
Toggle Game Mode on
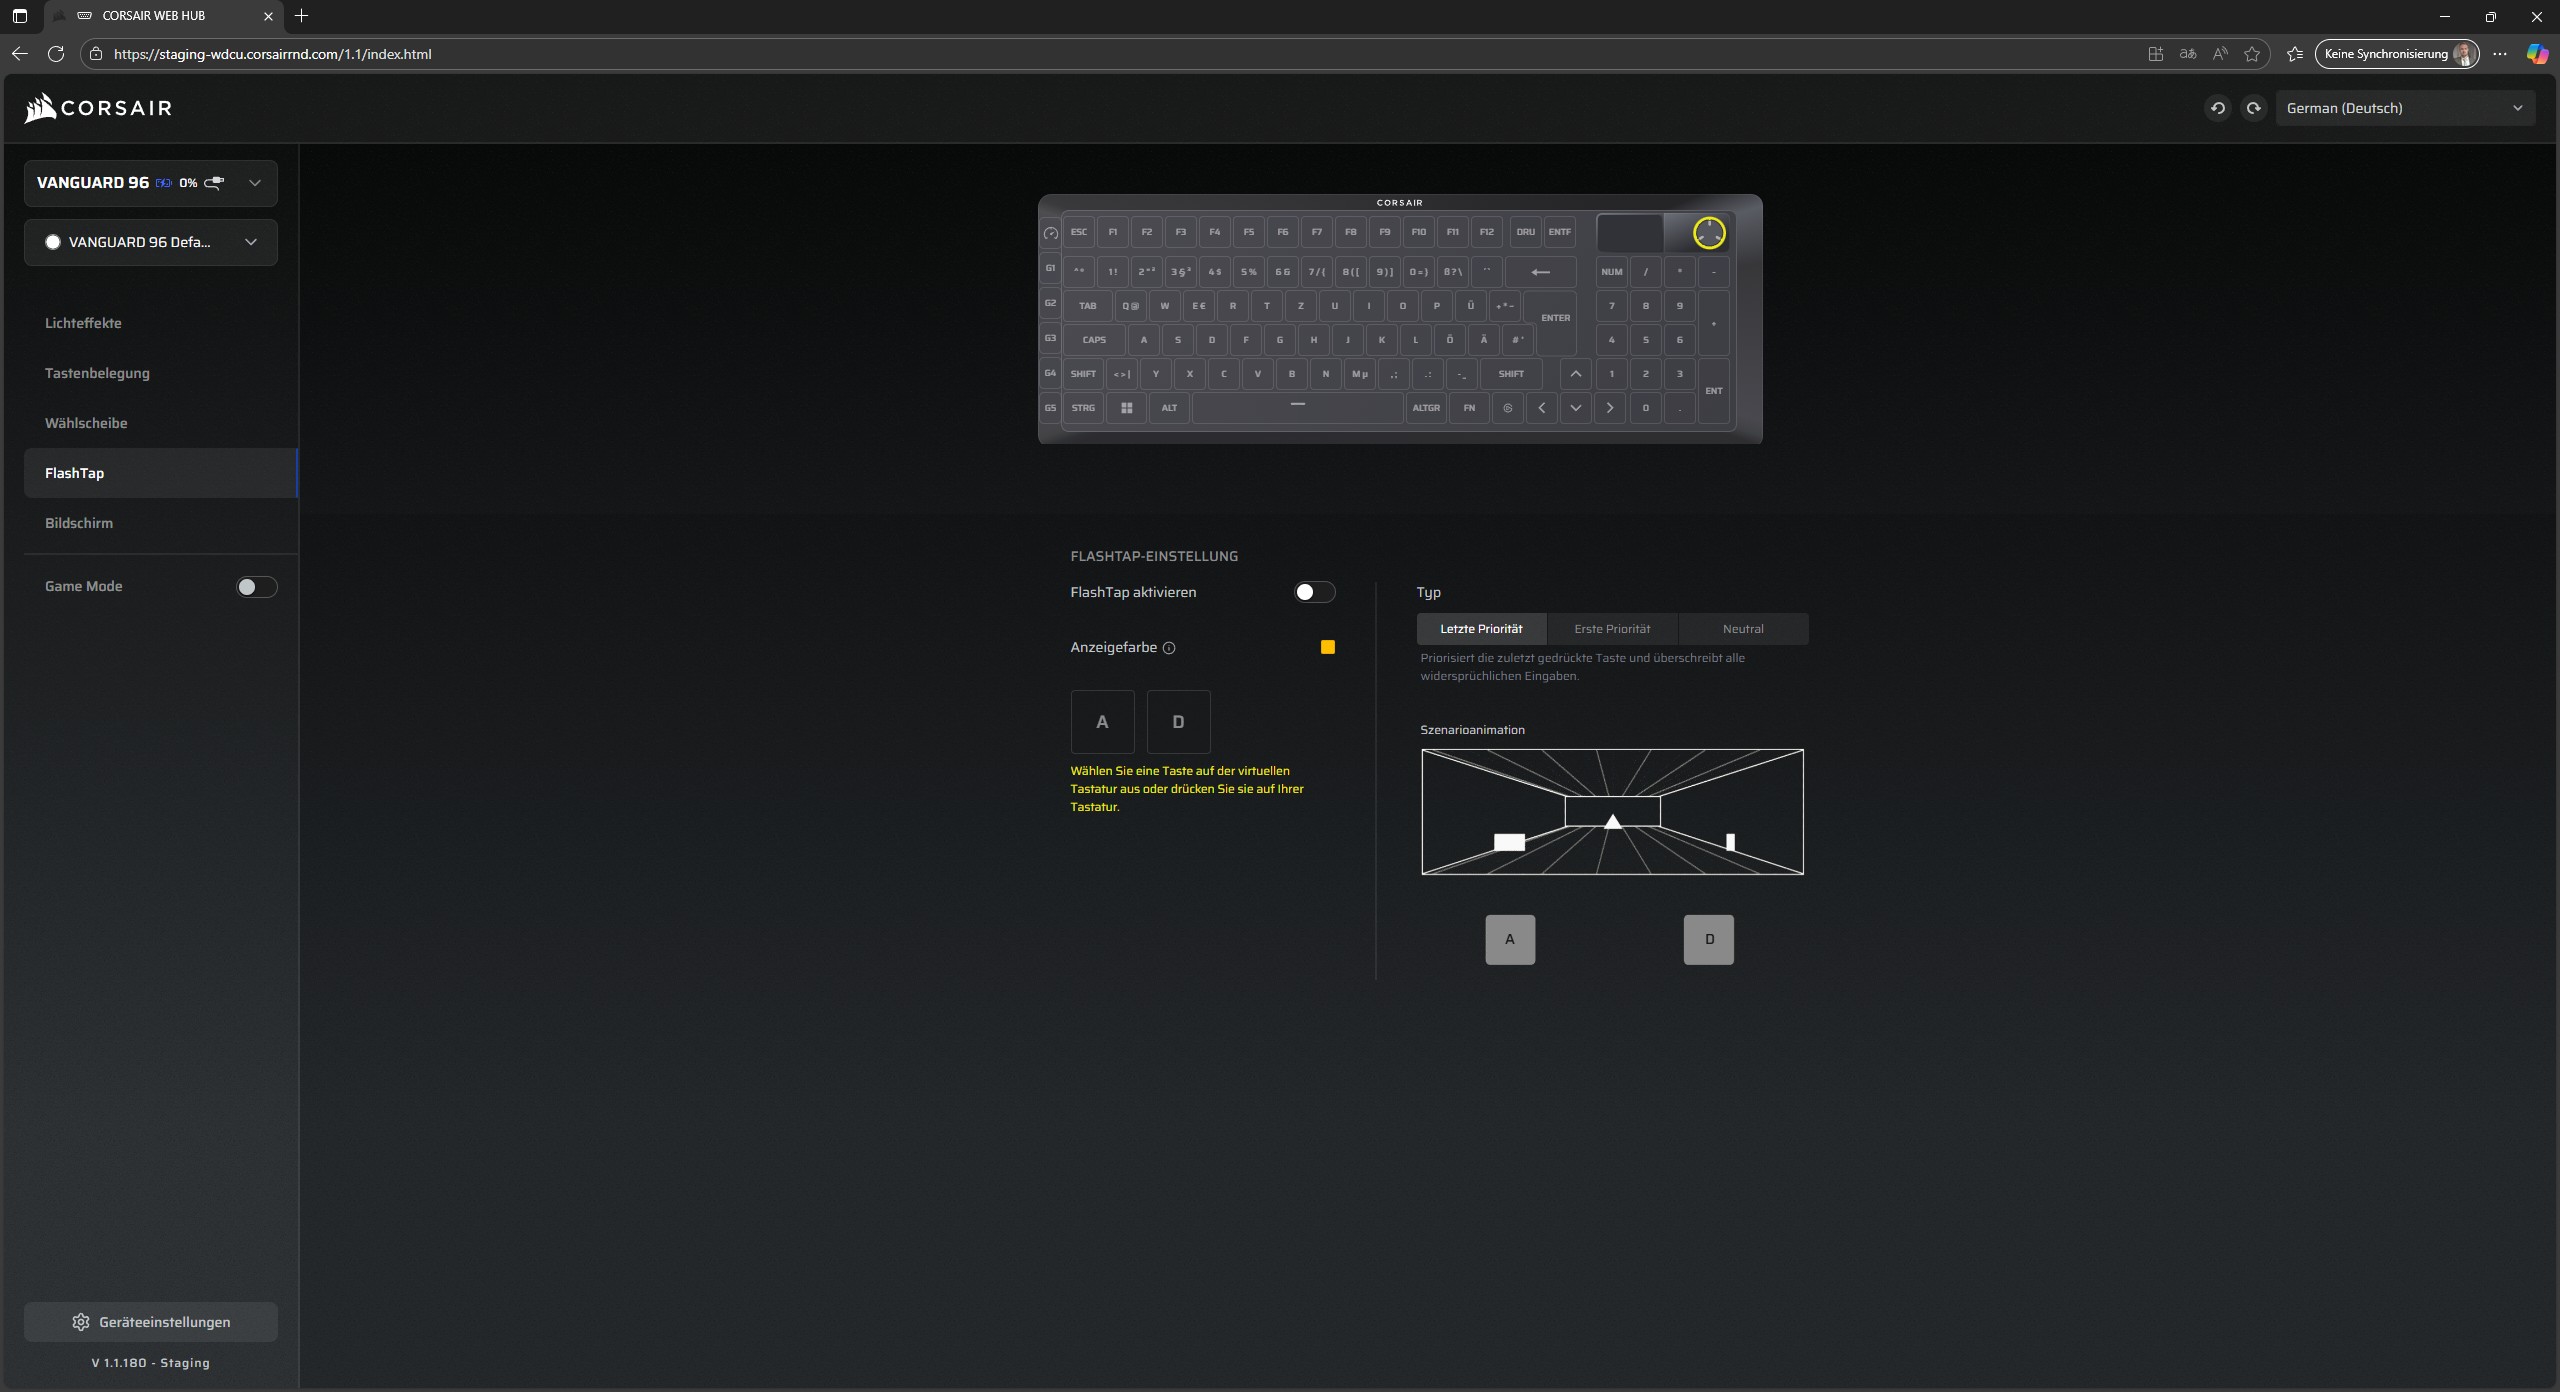pyautogui.click(x=256, y=587)
